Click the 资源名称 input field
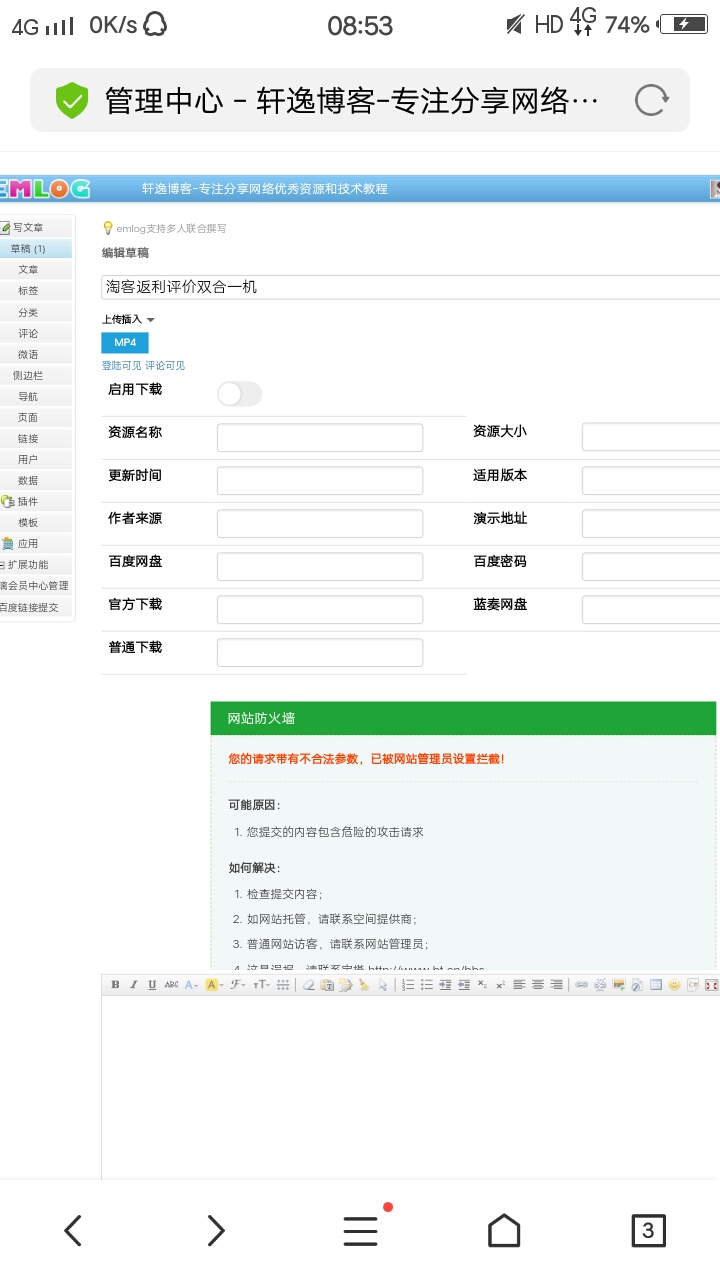The image size is (720, 1280). click(x=320, y=437)
